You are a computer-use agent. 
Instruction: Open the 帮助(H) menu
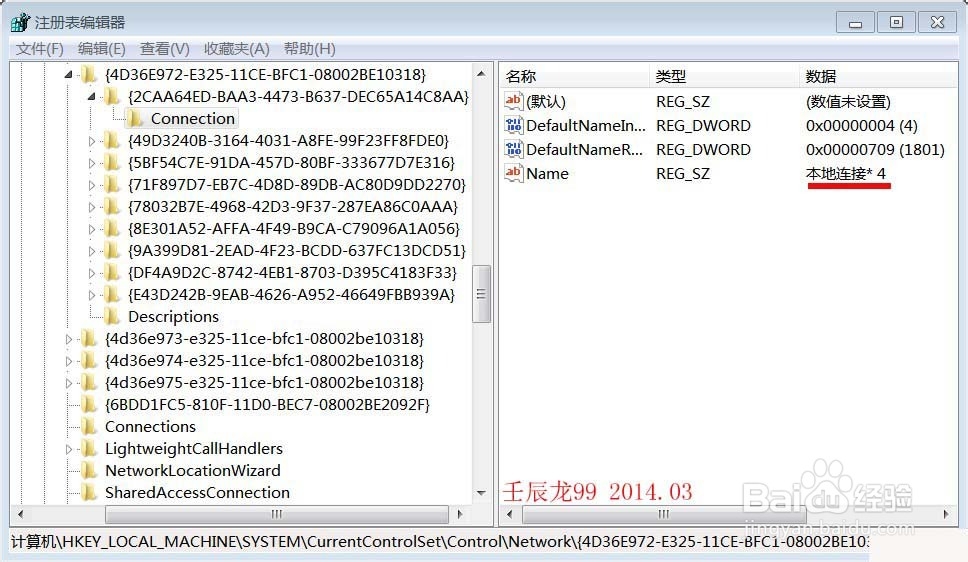(309, 49)
